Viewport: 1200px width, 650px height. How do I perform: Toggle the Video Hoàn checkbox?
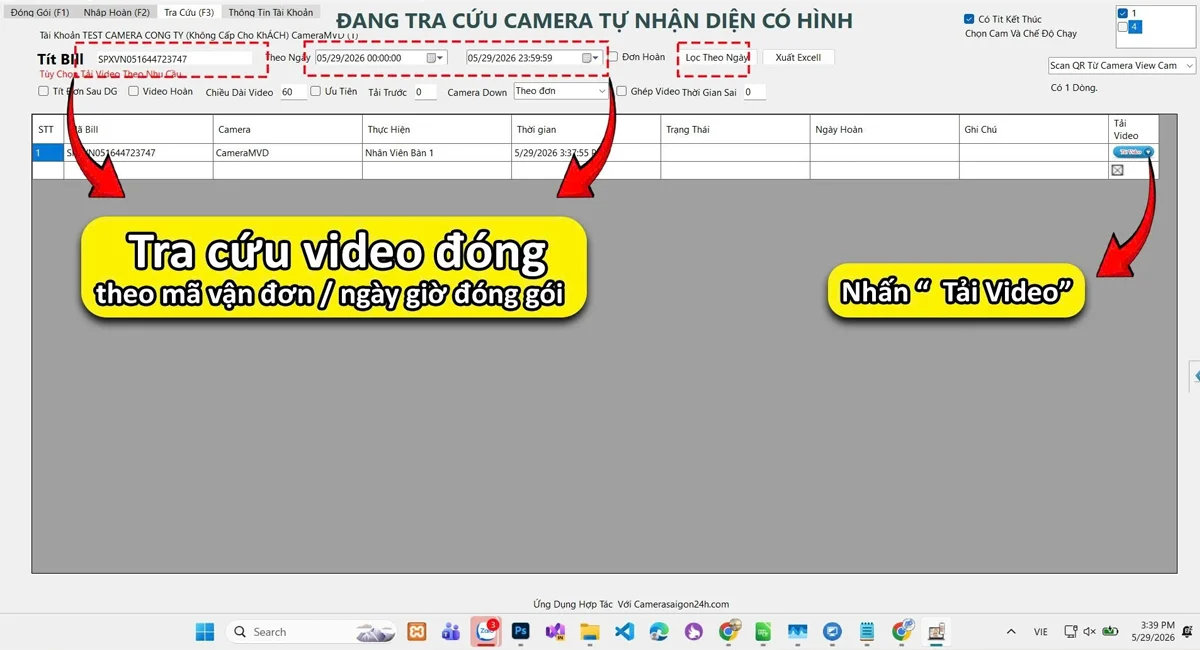[133, 91]
